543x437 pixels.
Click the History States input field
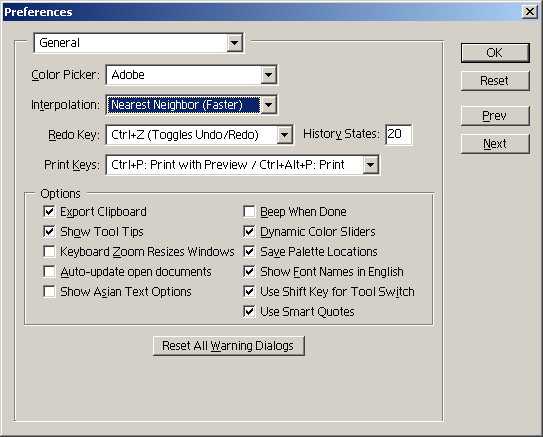click(x=399, y=134)
